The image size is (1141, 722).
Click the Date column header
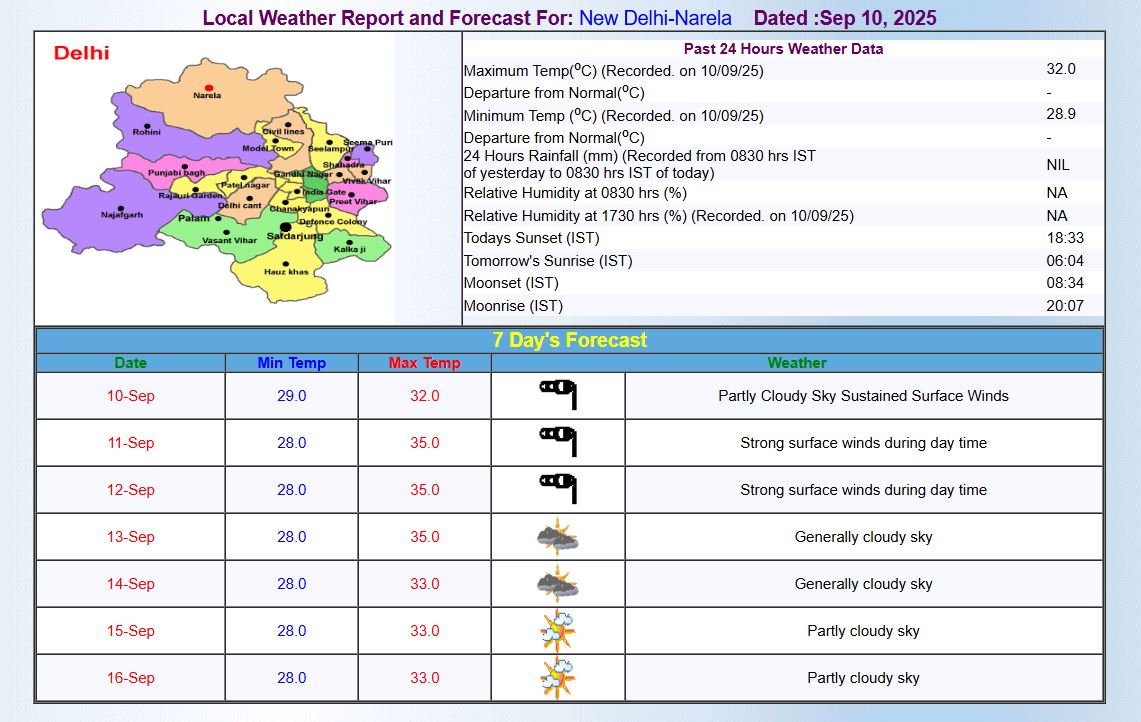click(x=130, y=362)
